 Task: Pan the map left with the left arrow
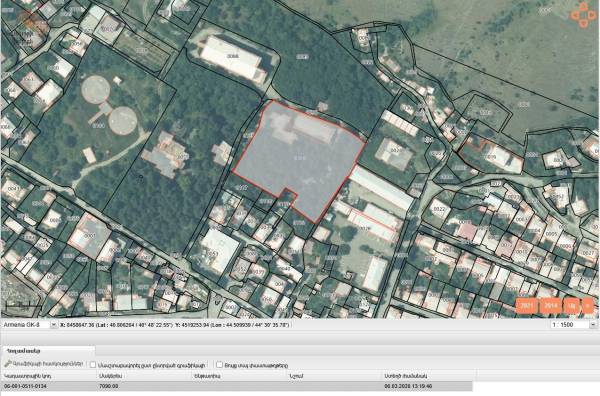point(575,15)
